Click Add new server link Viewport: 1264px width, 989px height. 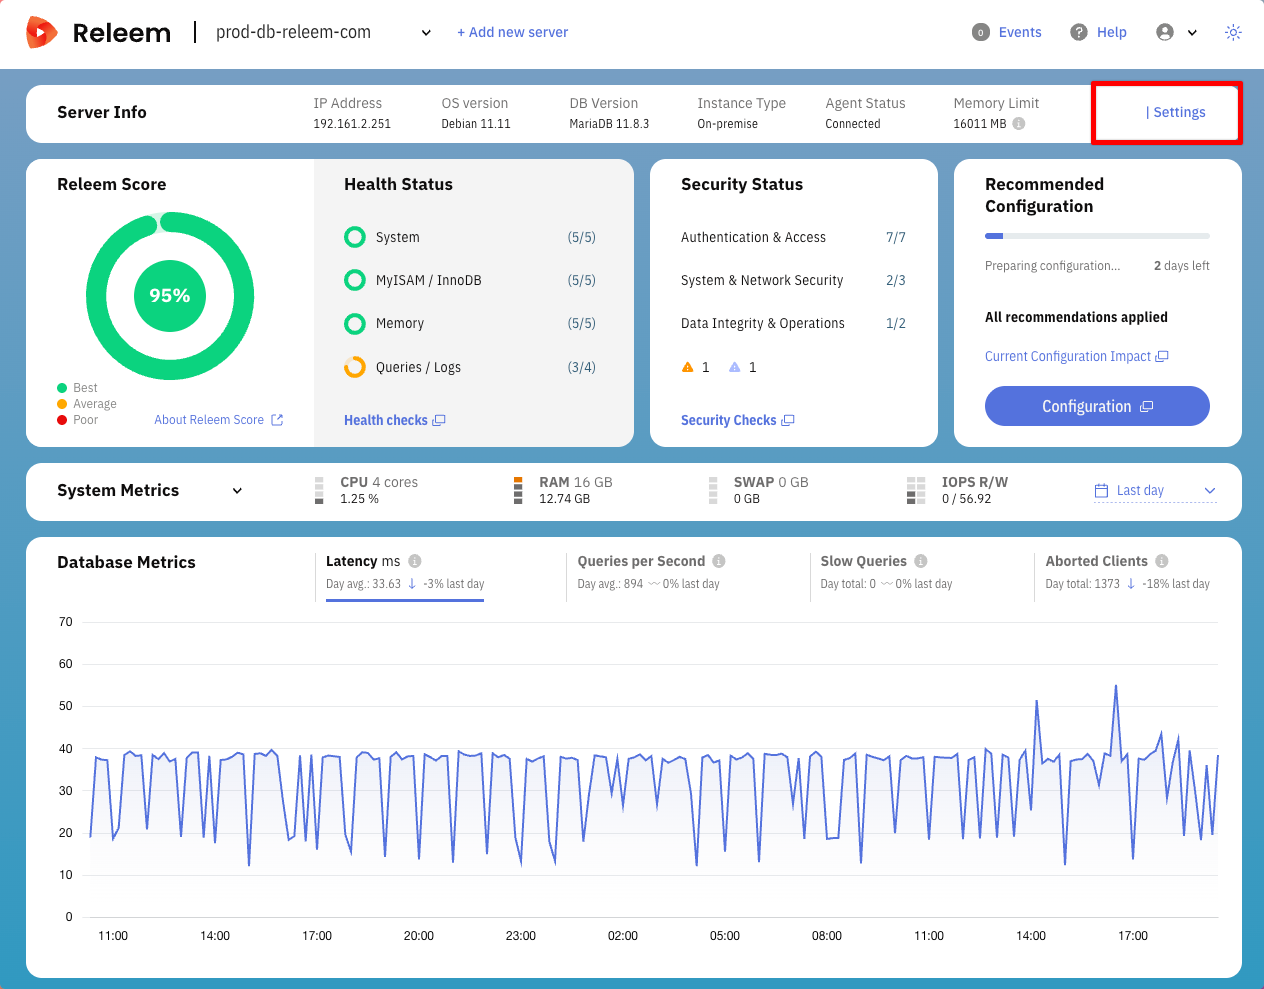coord(512,33)
